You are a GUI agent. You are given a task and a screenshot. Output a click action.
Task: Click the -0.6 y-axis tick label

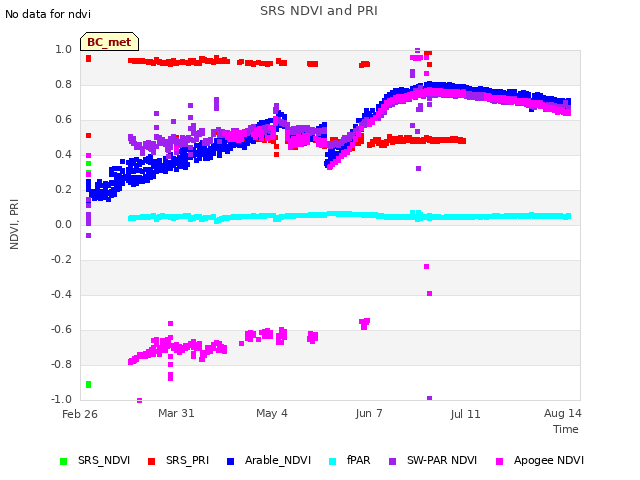(61, 329)
